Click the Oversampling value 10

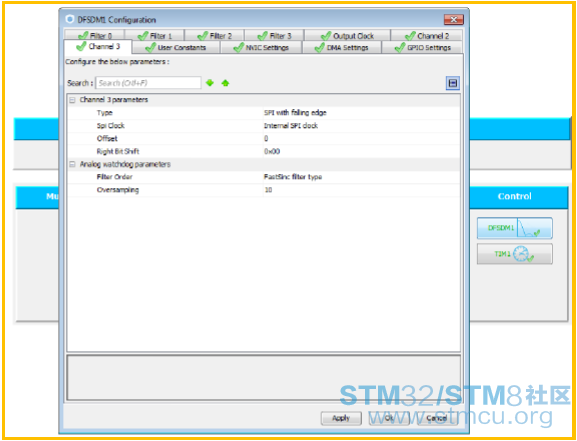268,190
